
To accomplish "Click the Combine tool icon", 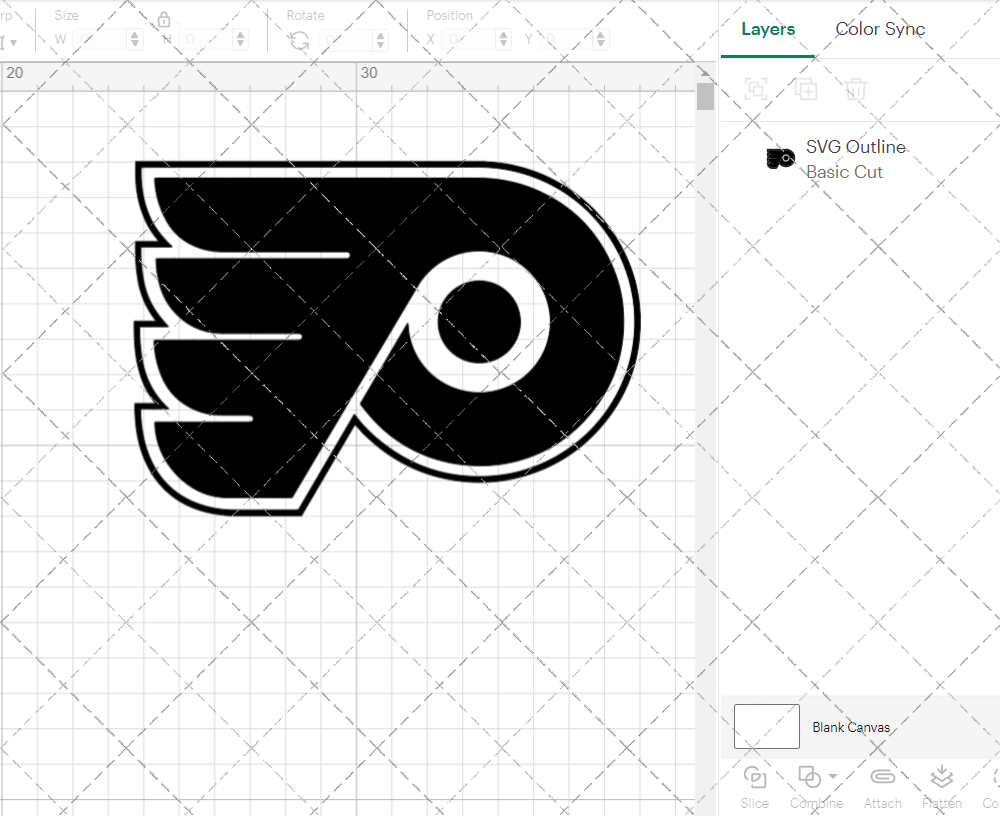I will pos(810,777).
